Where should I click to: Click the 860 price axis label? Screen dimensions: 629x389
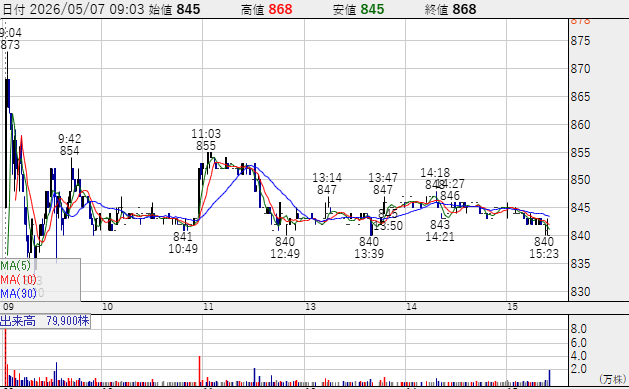tap(580, 125)
